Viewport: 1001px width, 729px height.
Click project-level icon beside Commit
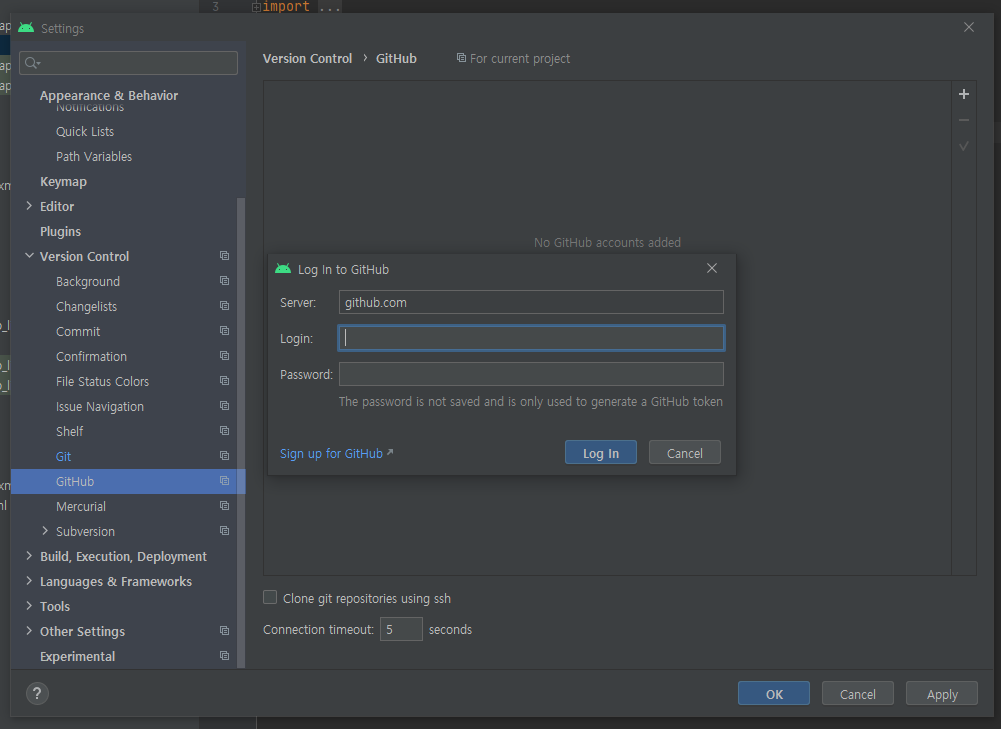coord(224,330)
